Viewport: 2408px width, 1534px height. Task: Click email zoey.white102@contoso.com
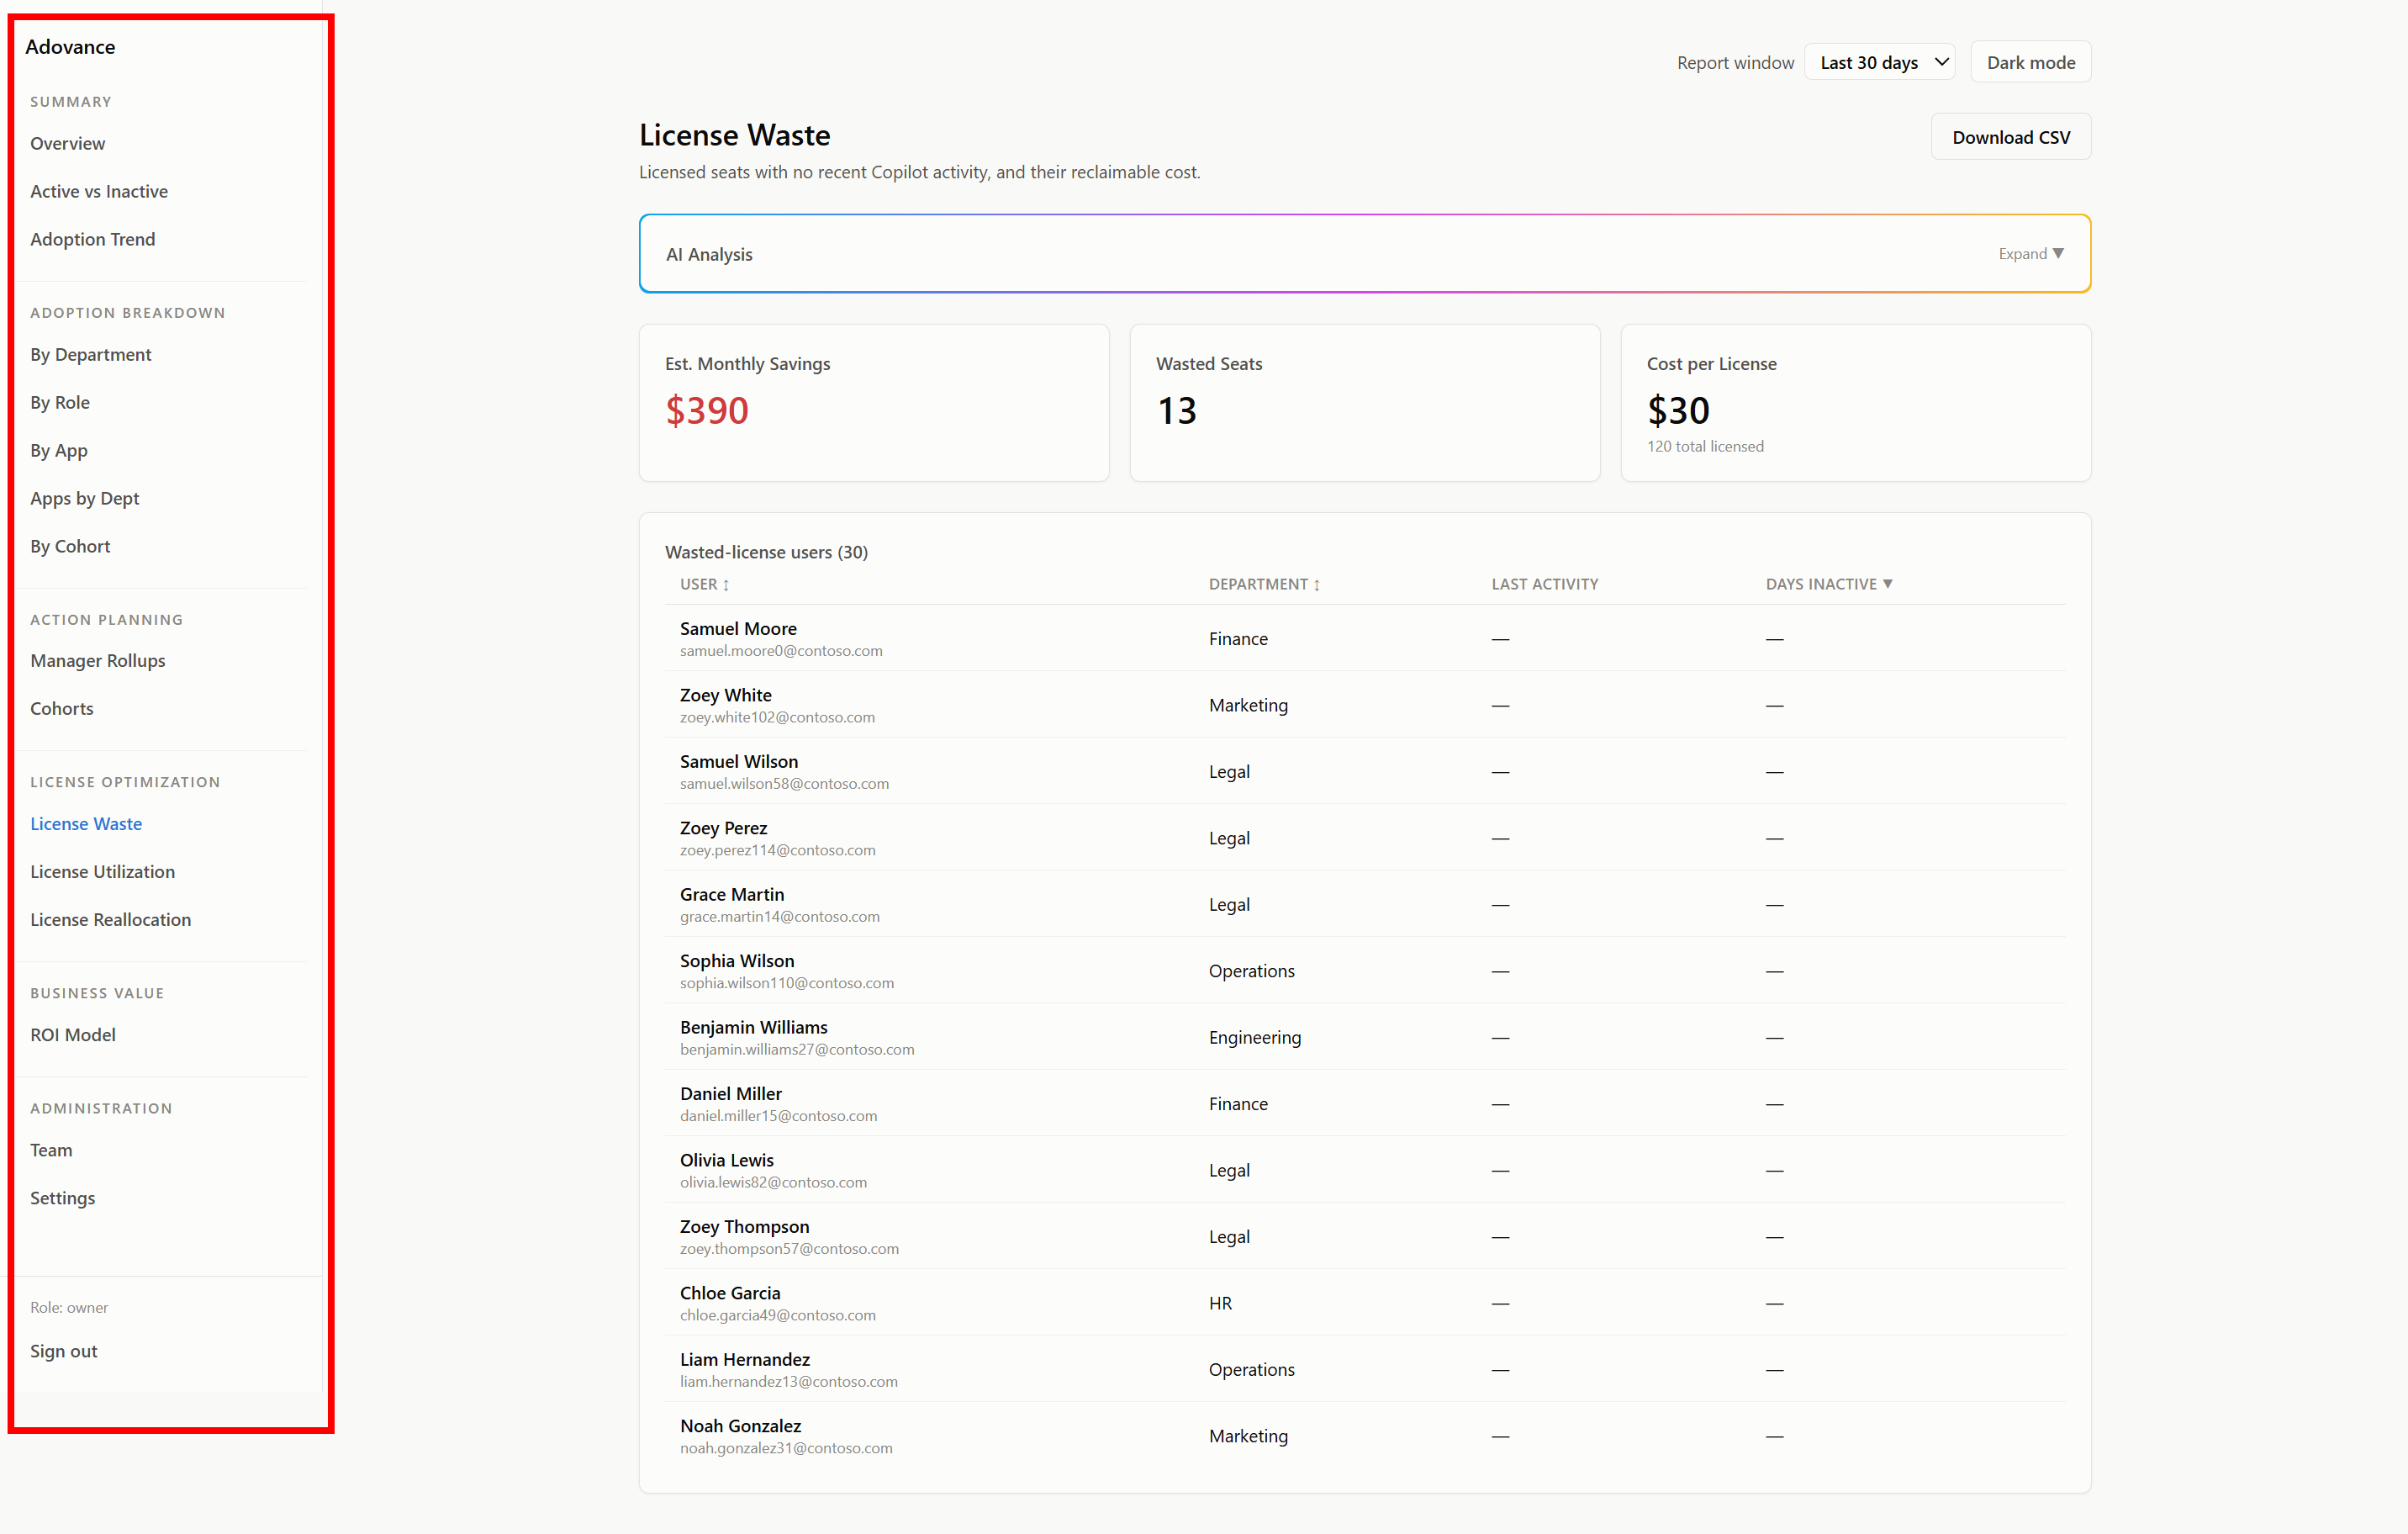777,717
